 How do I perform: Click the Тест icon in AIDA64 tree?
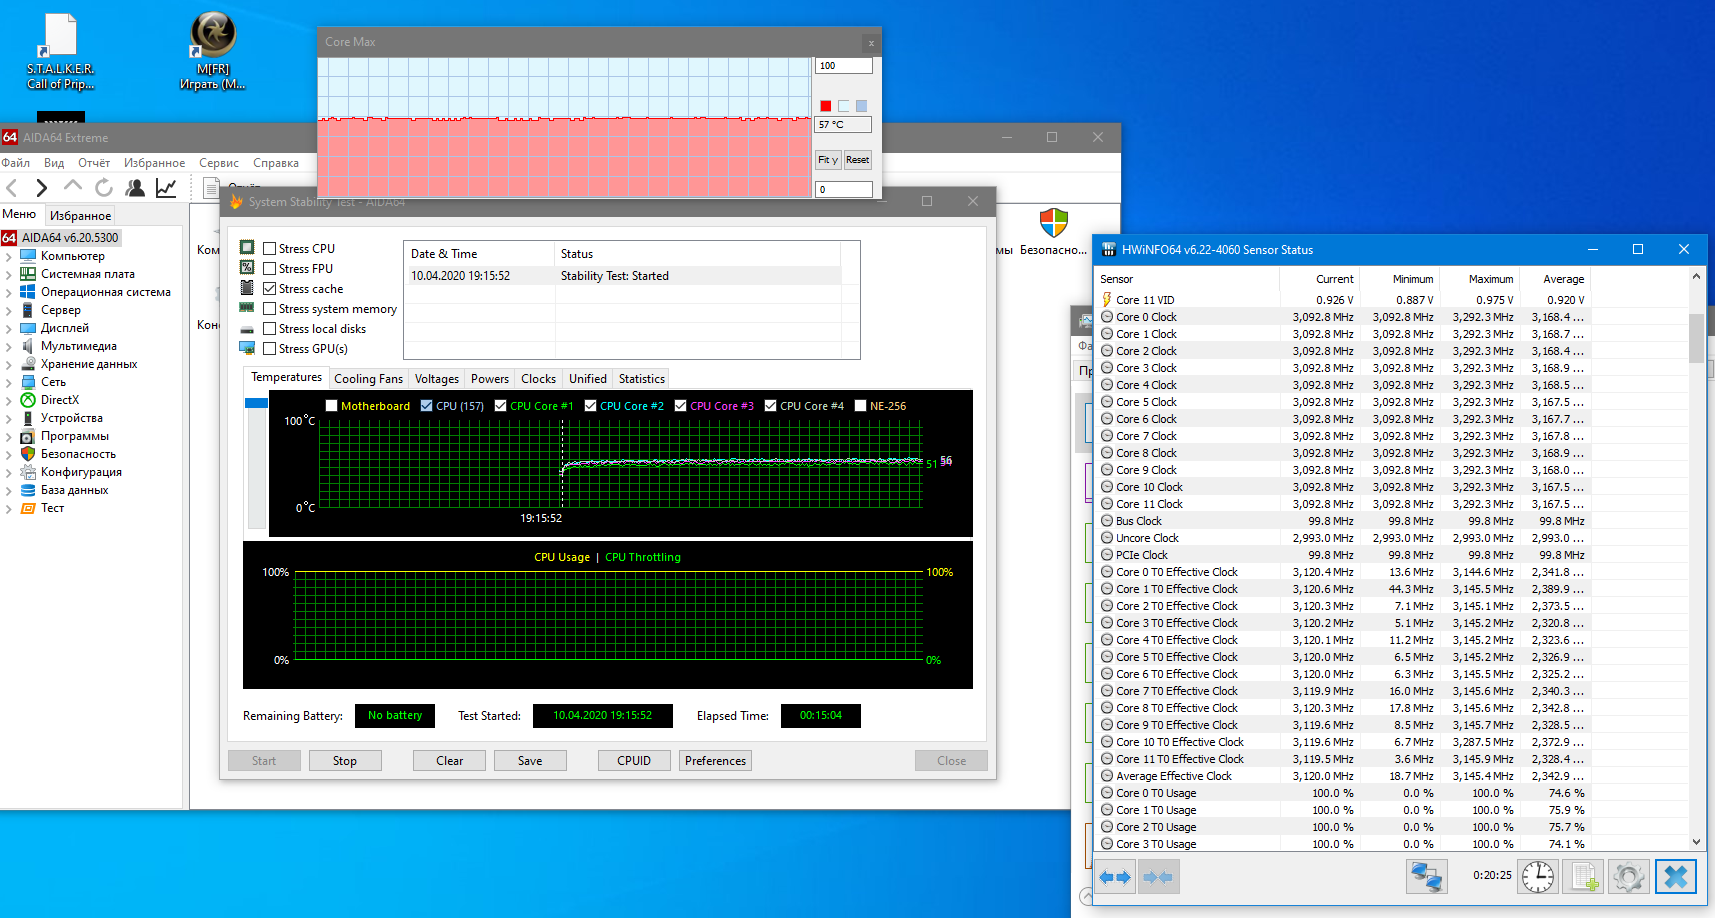click(x=28, y=508)
